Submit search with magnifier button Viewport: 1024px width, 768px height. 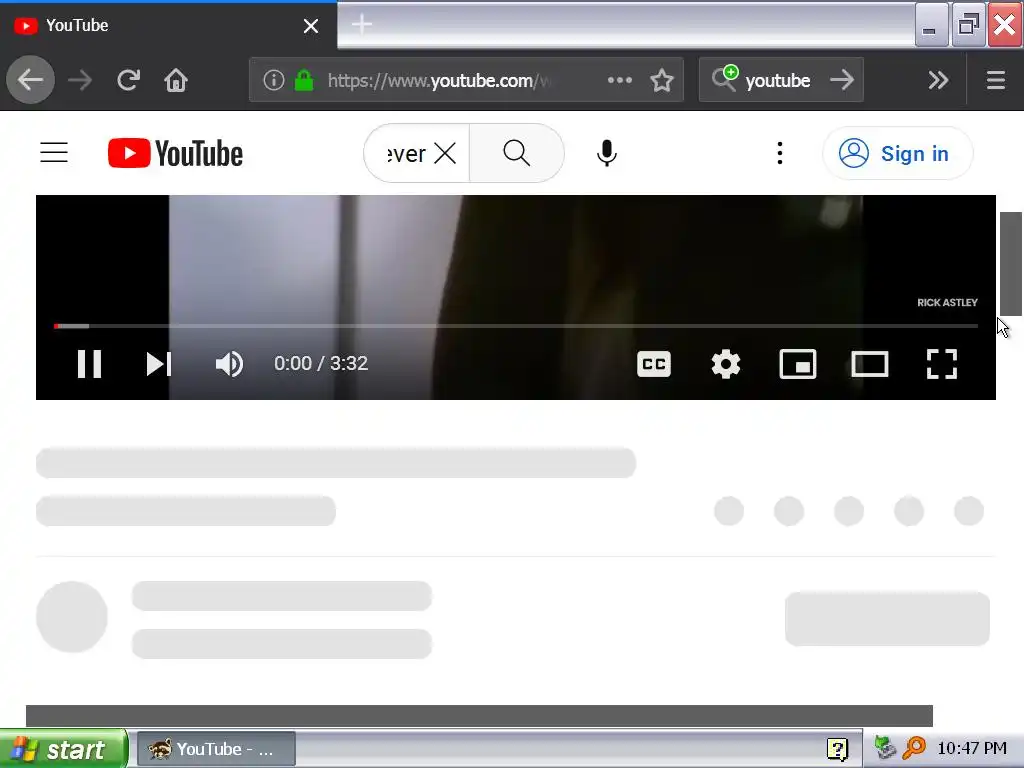pyautogui.click(x=517, y=153)
